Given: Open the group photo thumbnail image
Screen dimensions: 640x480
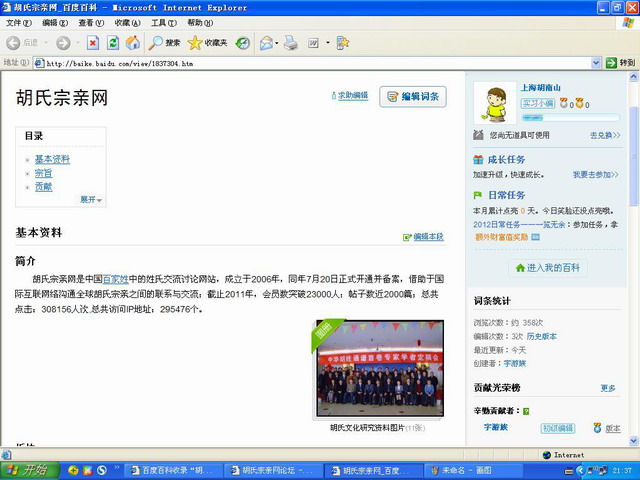Looking at the screenshot, I should 380,369.
